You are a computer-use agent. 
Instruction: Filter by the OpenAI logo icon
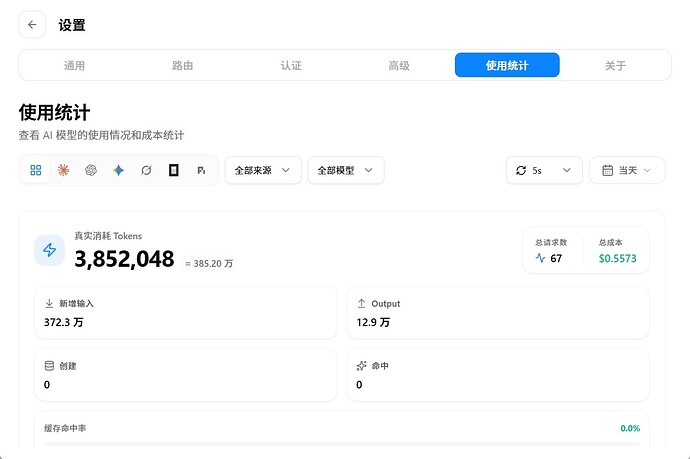coord(91,170)
